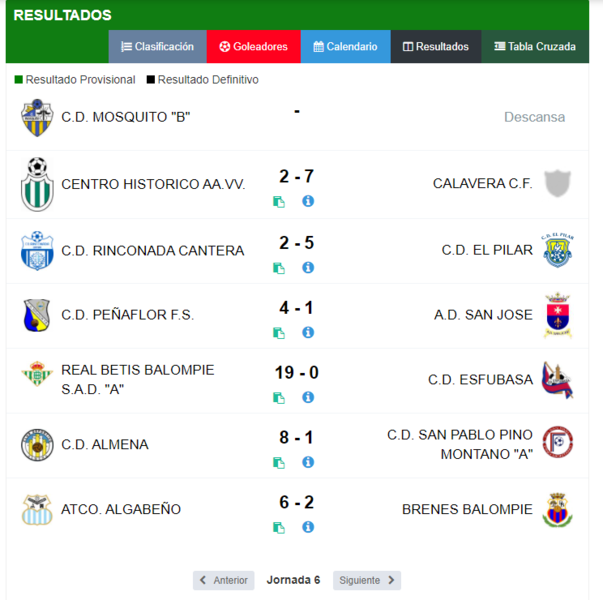Click info icon for Peñaflor vs San Jose

coord(308,332)
